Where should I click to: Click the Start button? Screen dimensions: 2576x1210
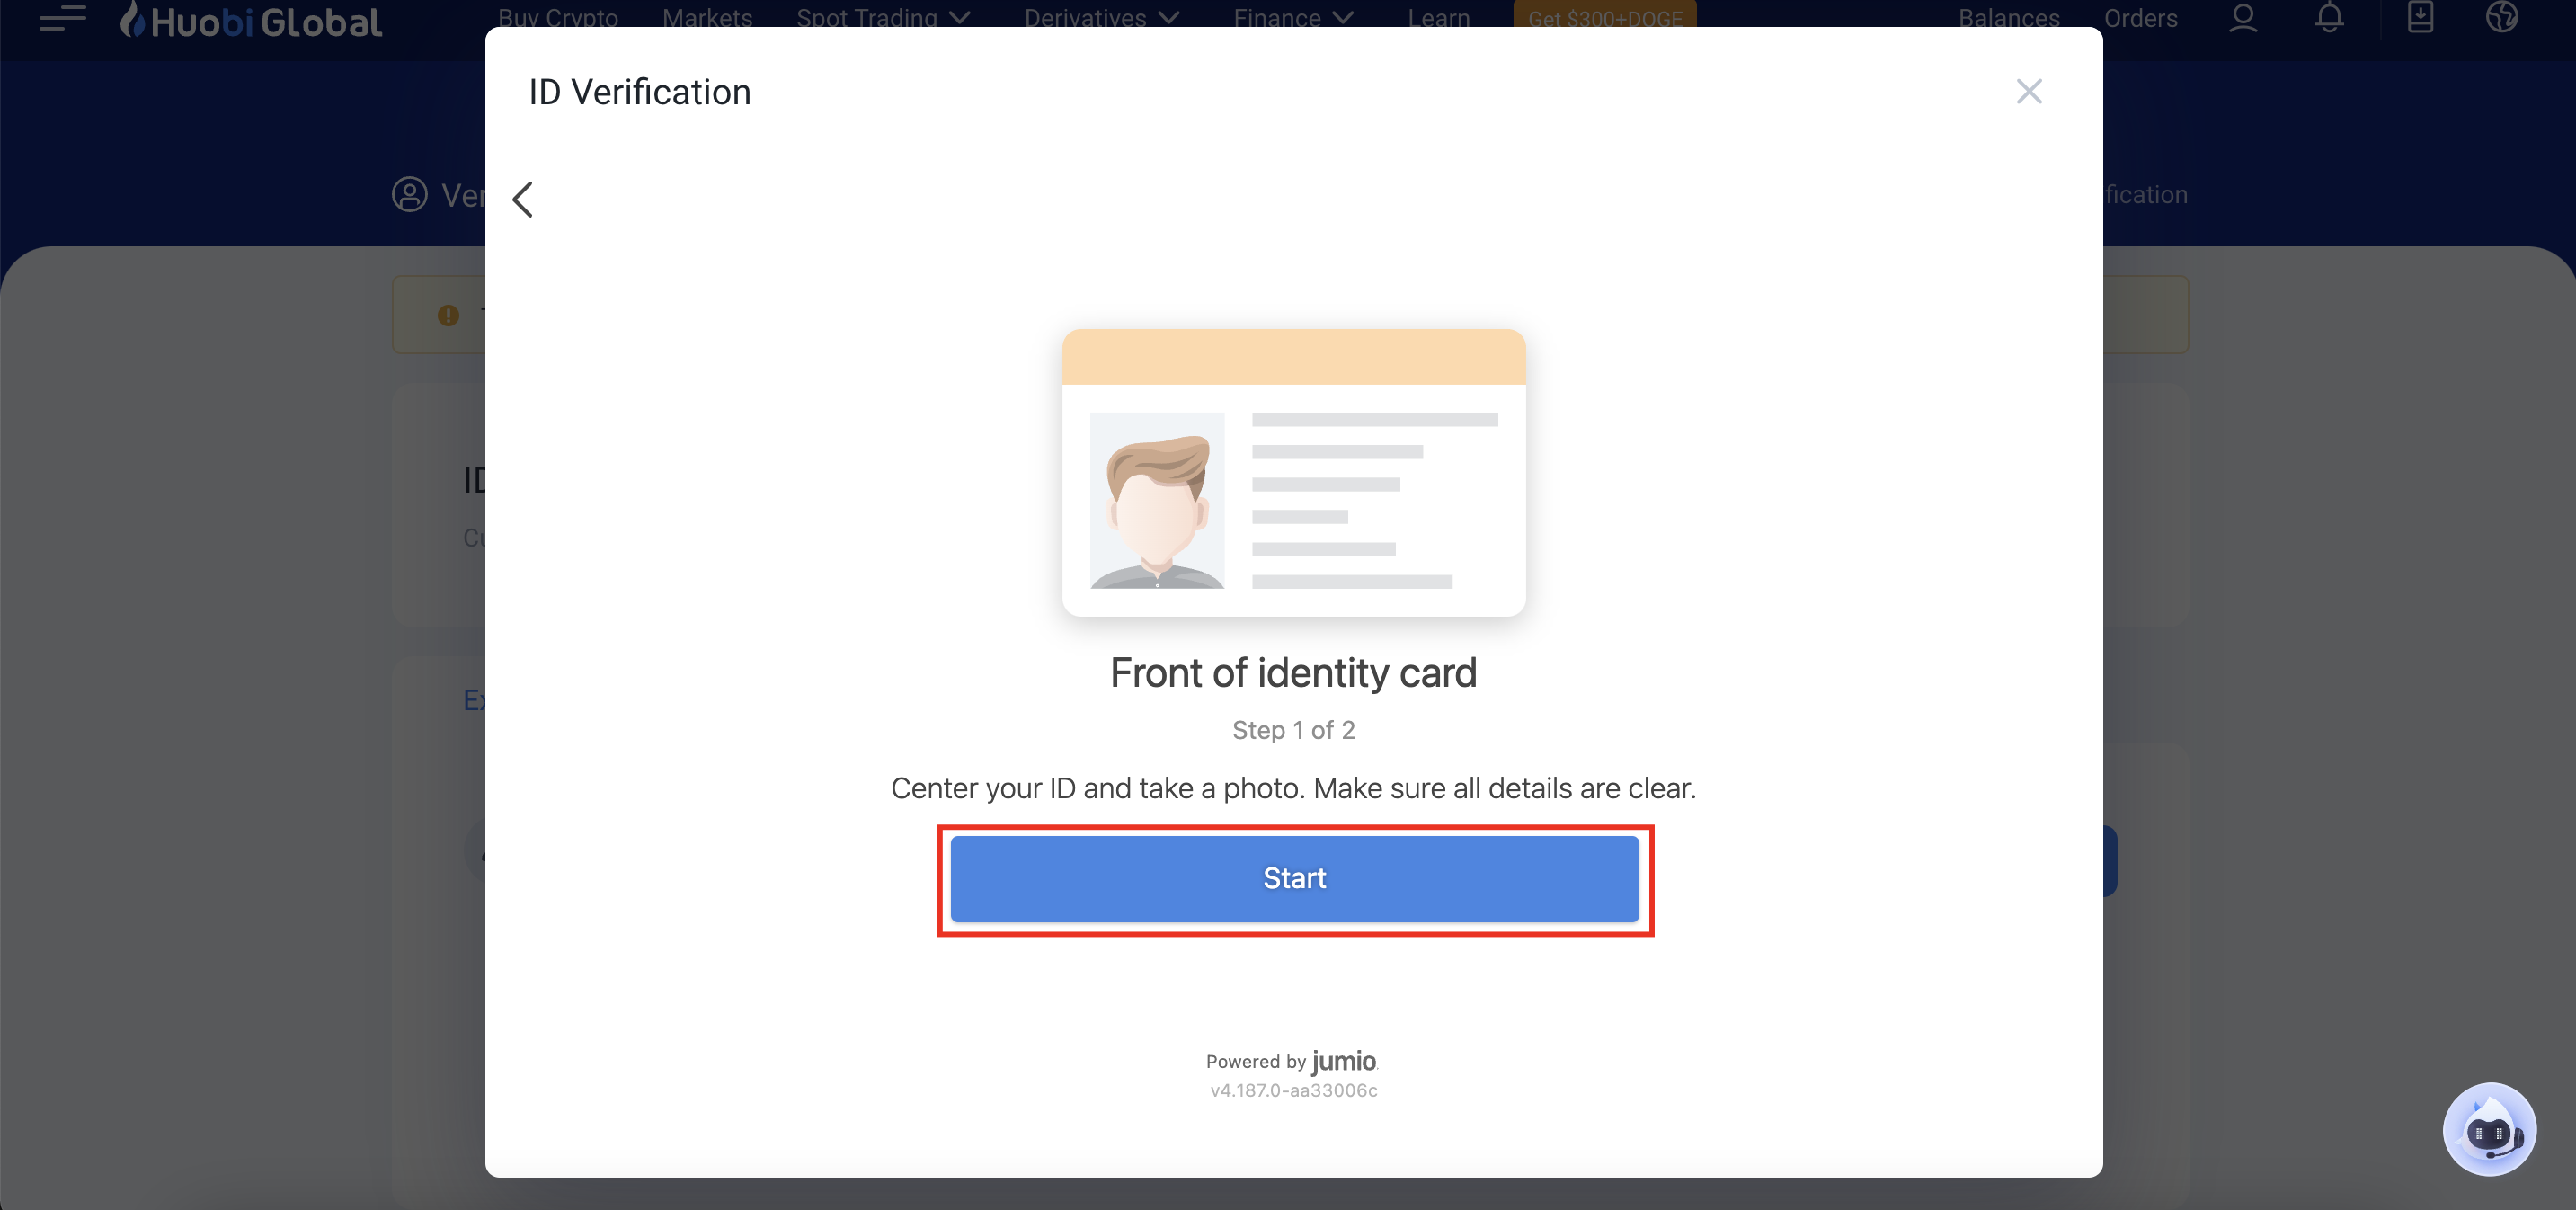point(1294,878)
